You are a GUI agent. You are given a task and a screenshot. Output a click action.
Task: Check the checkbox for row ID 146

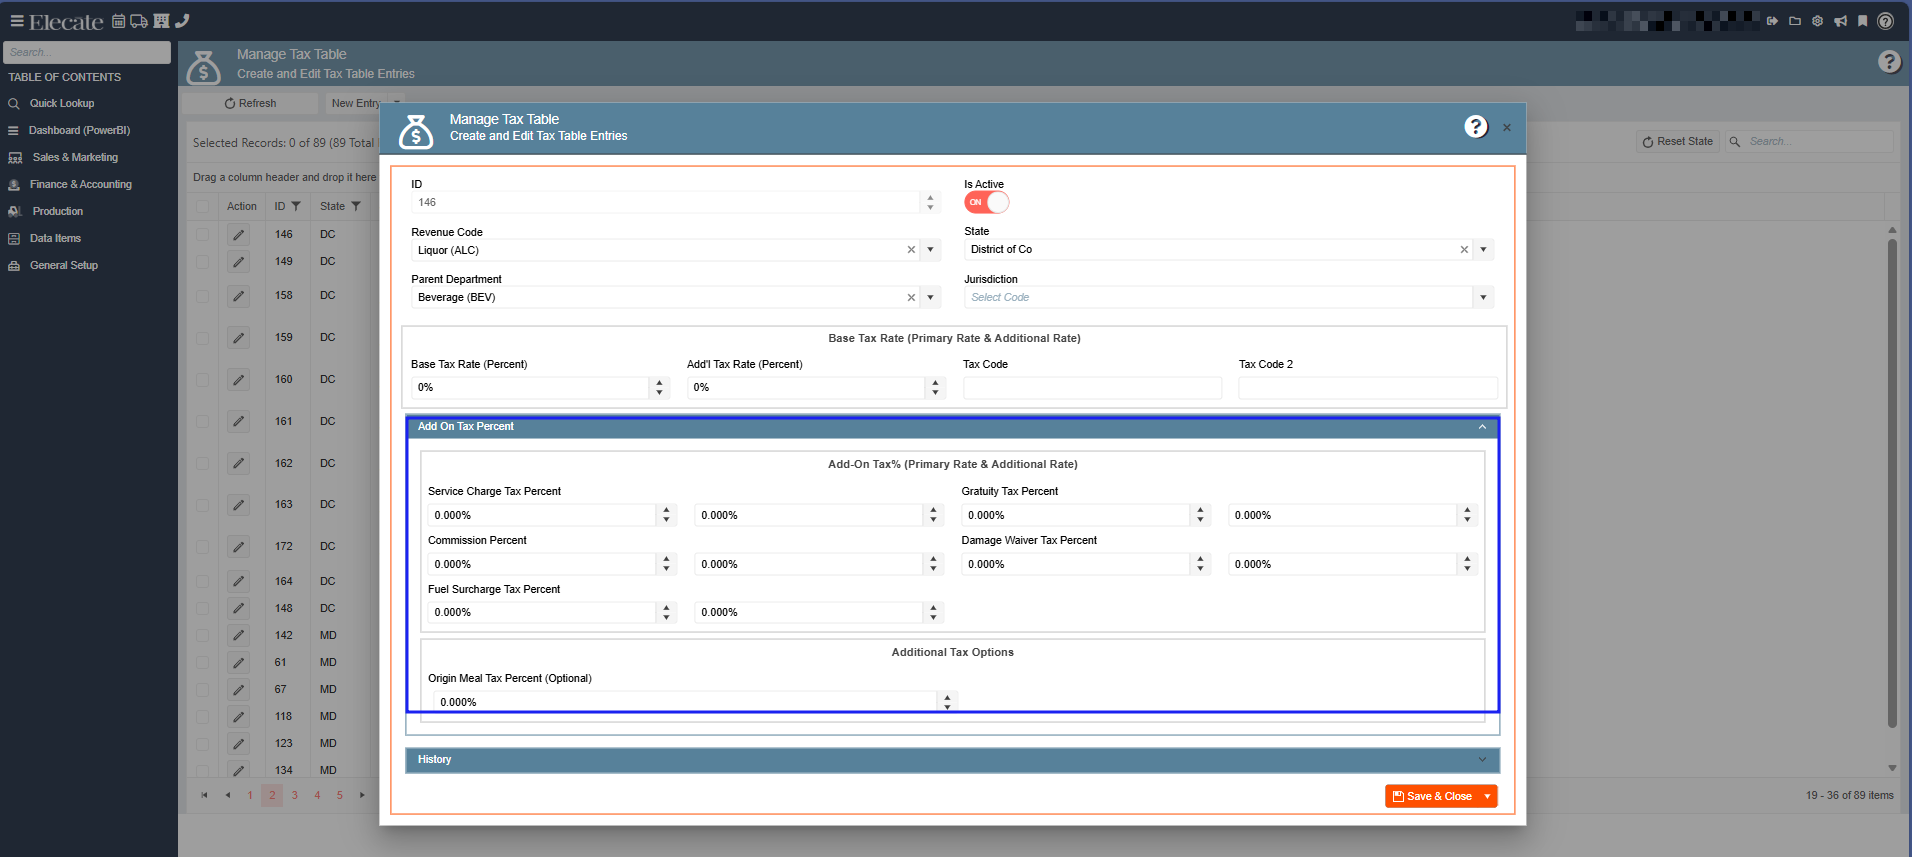click(203, 234)
